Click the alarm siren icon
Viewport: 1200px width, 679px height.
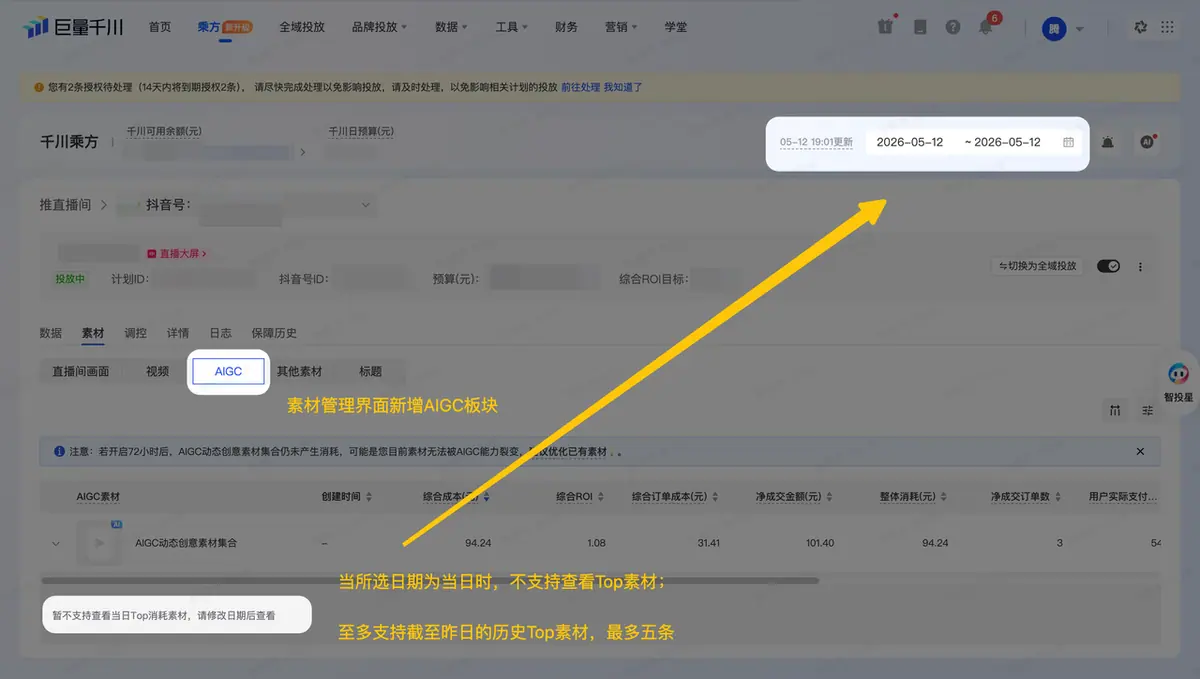tap(1108, 142)
